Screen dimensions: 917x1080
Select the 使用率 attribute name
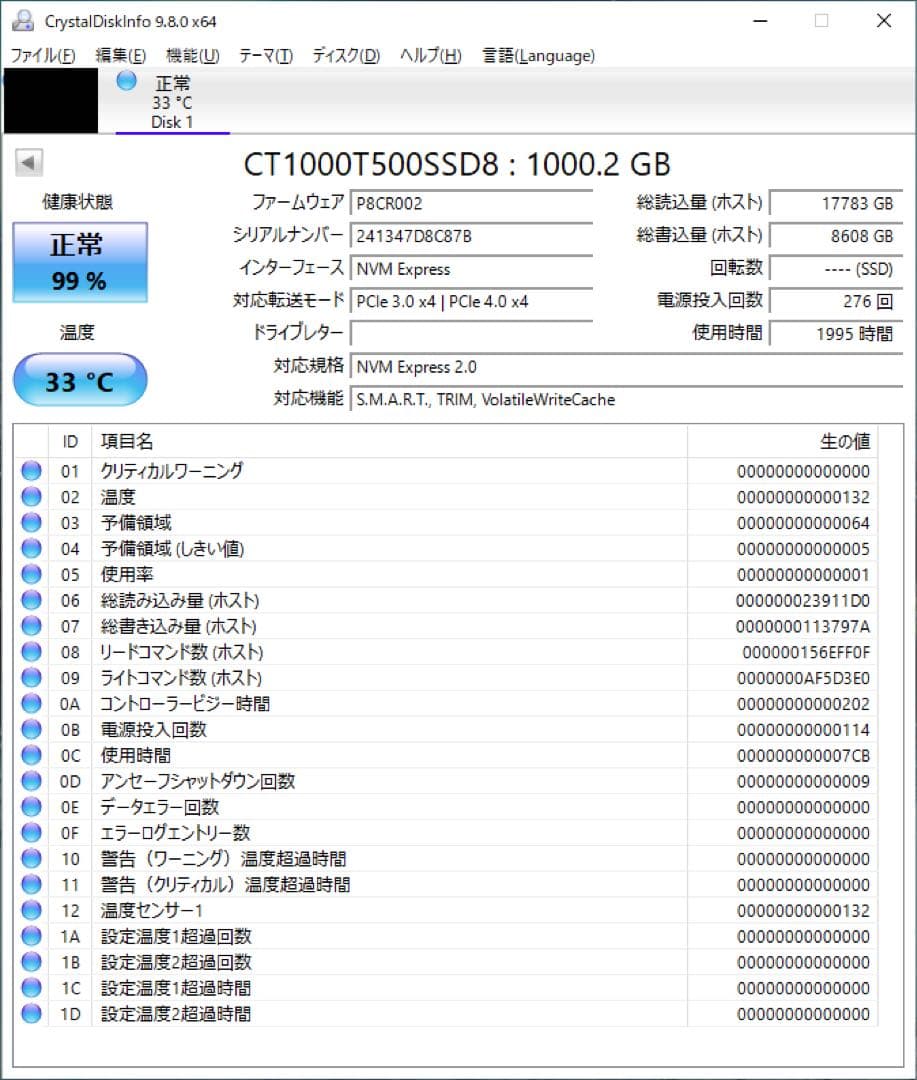click(x=127, y=574)
